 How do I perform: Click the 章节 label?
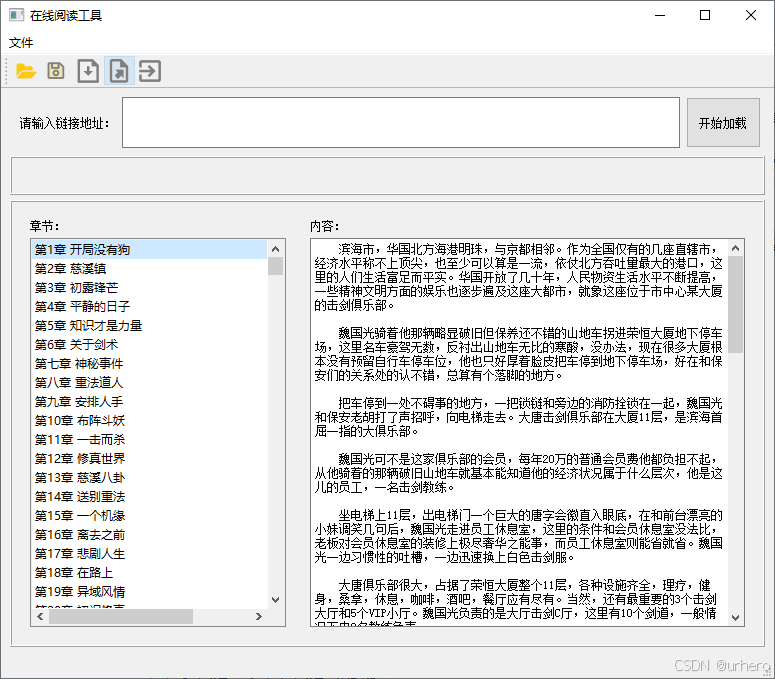[x=44, y=226]
